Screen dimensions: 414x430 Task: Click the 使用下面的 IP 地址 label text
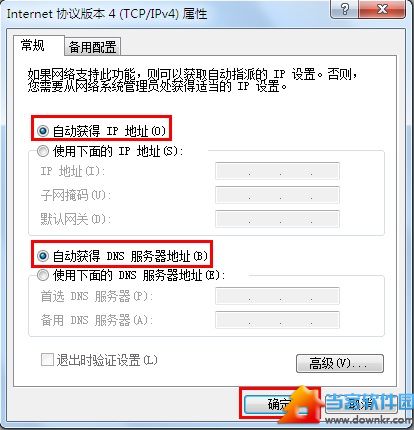[x=118, y=152]
